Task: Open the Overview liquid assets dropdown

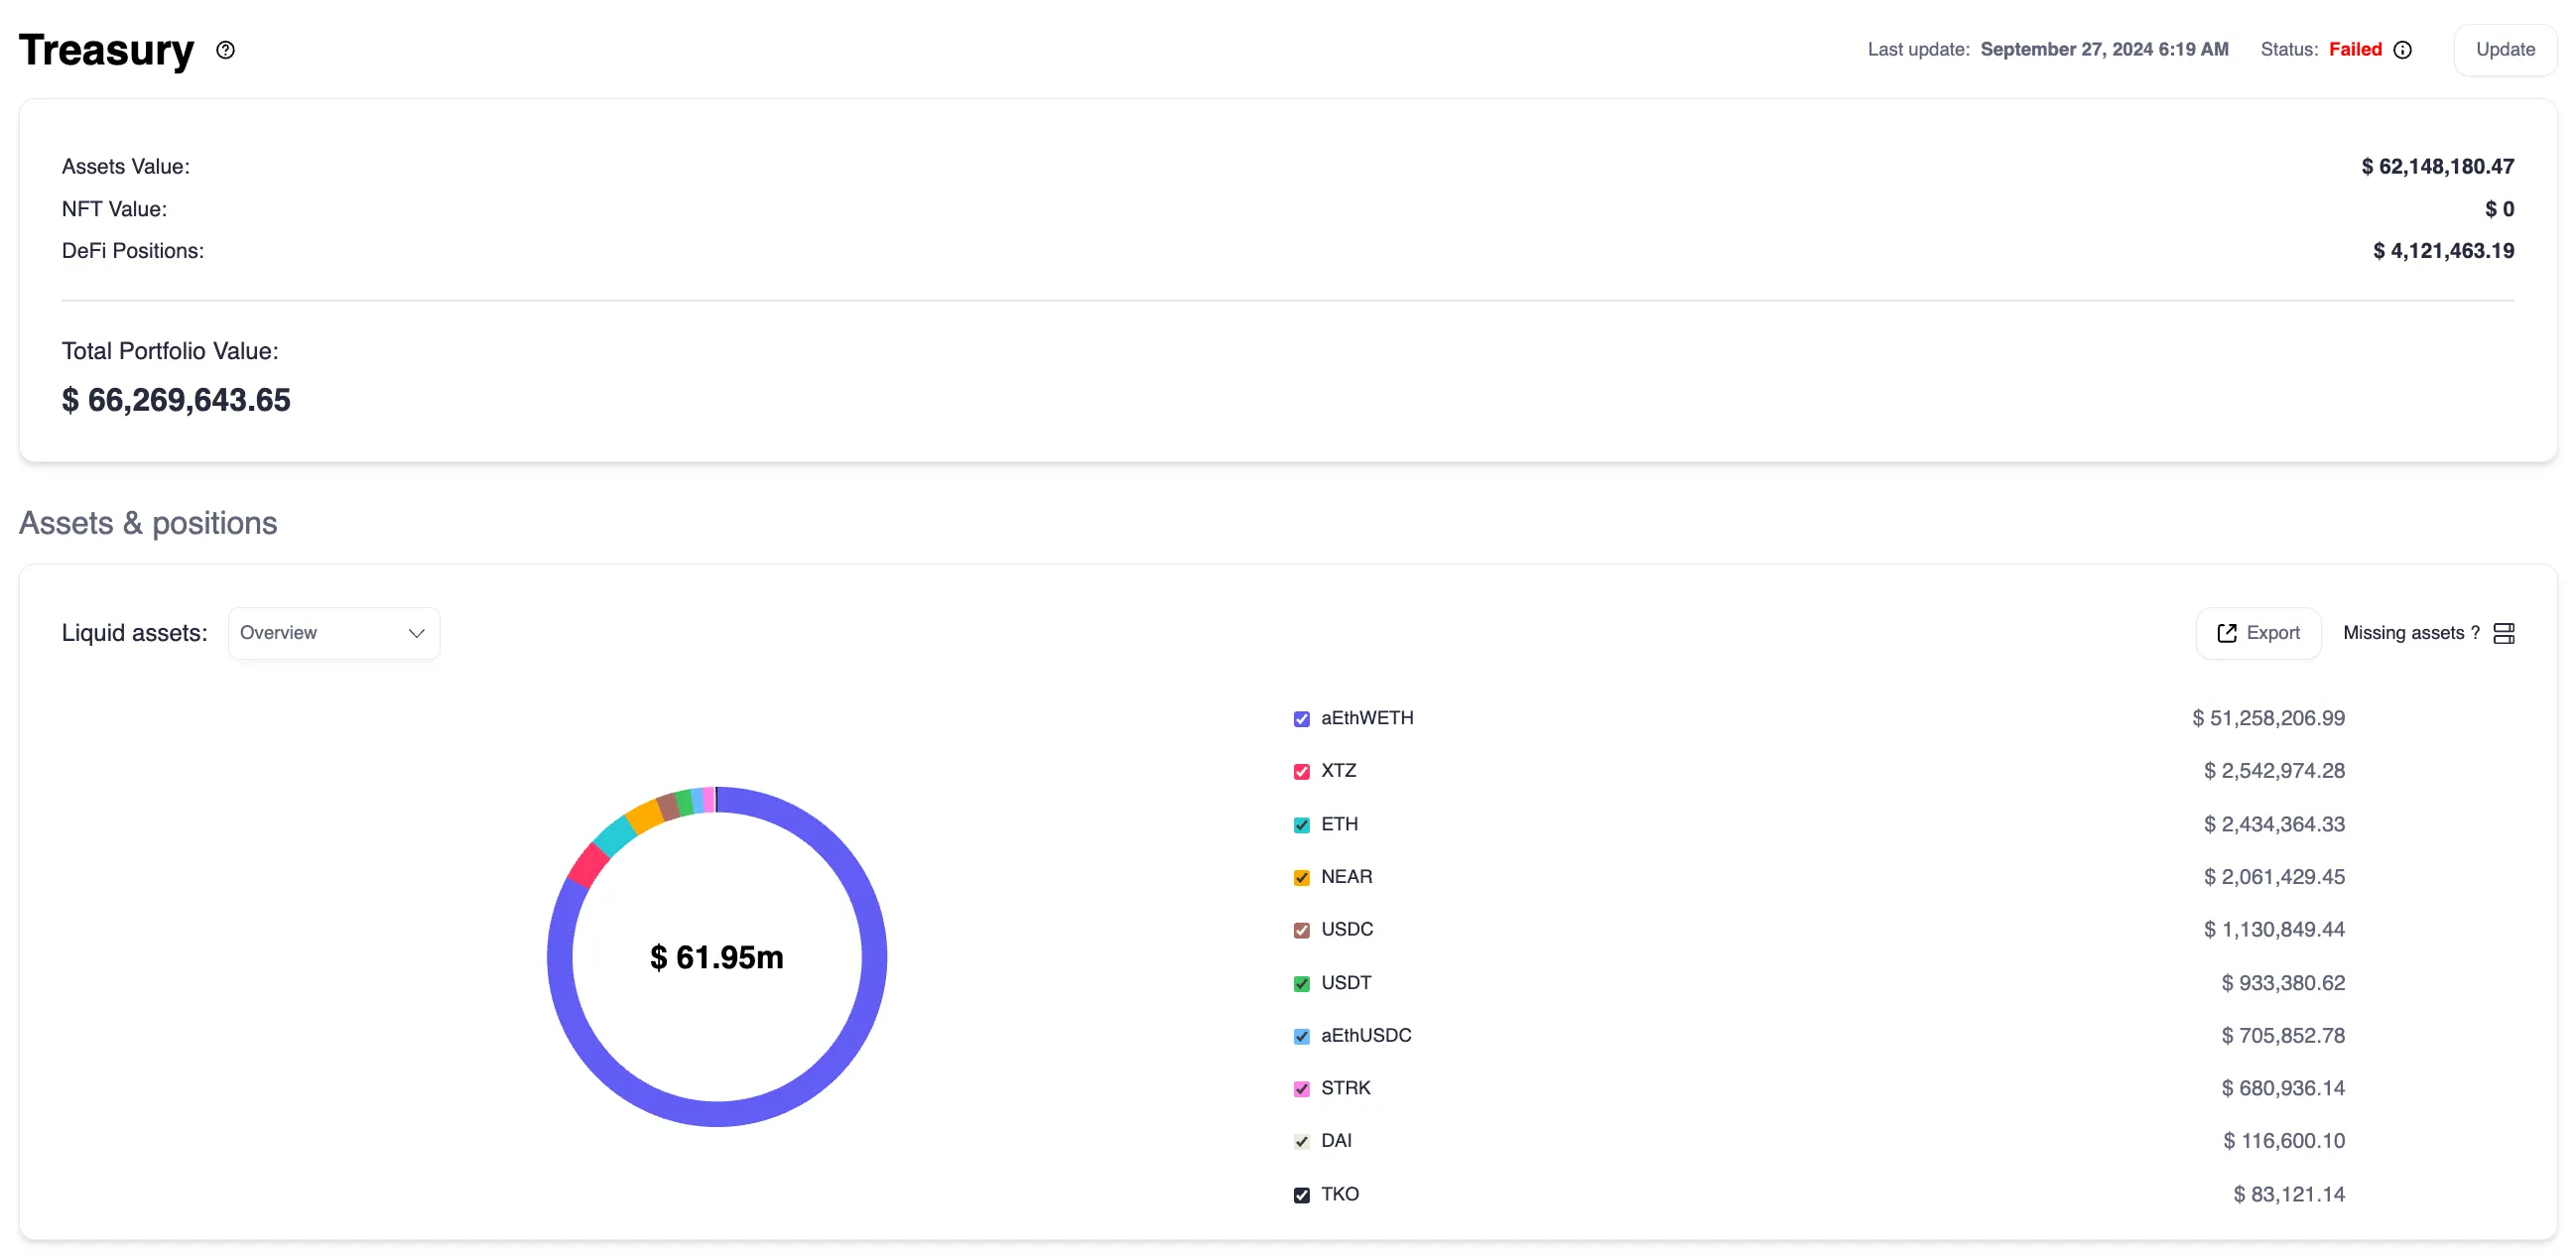Action: [x=333, y=633]
